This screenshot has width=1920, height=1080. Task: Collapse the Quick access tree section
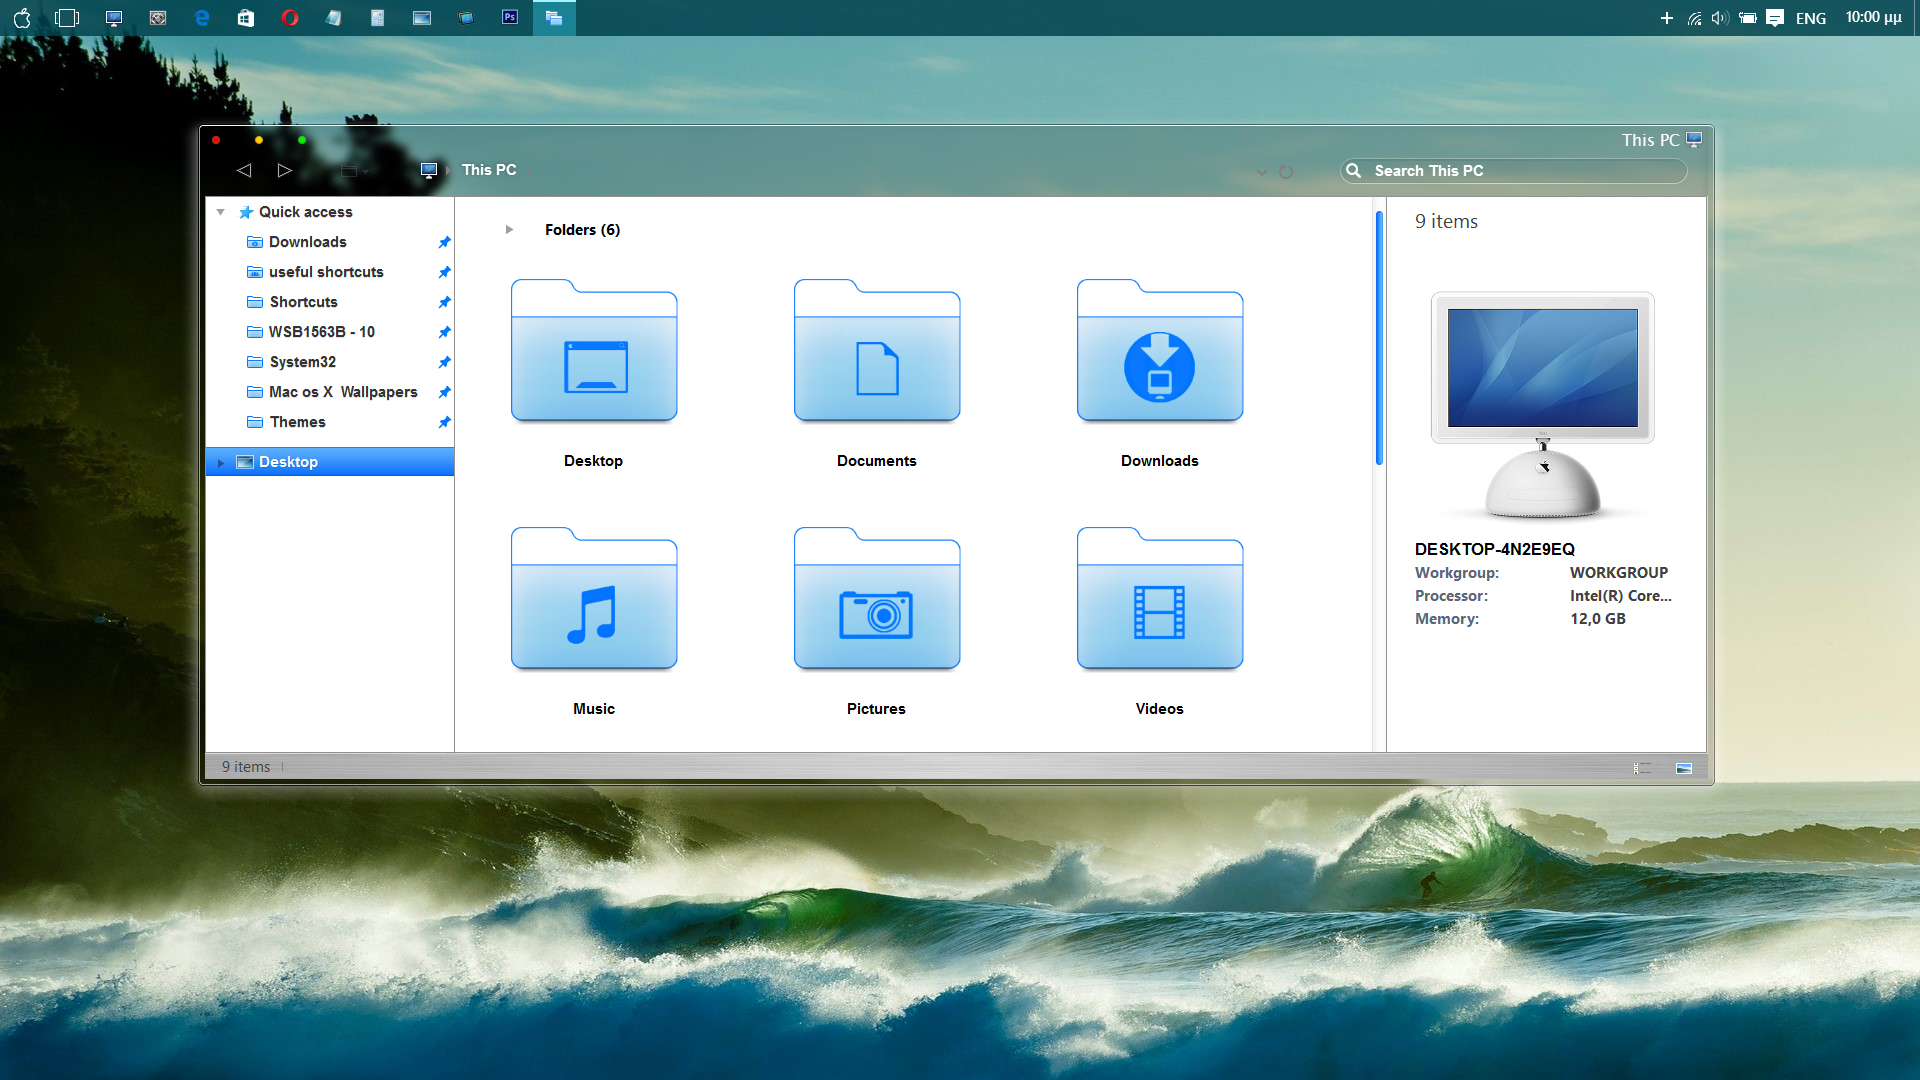[221, 212]
